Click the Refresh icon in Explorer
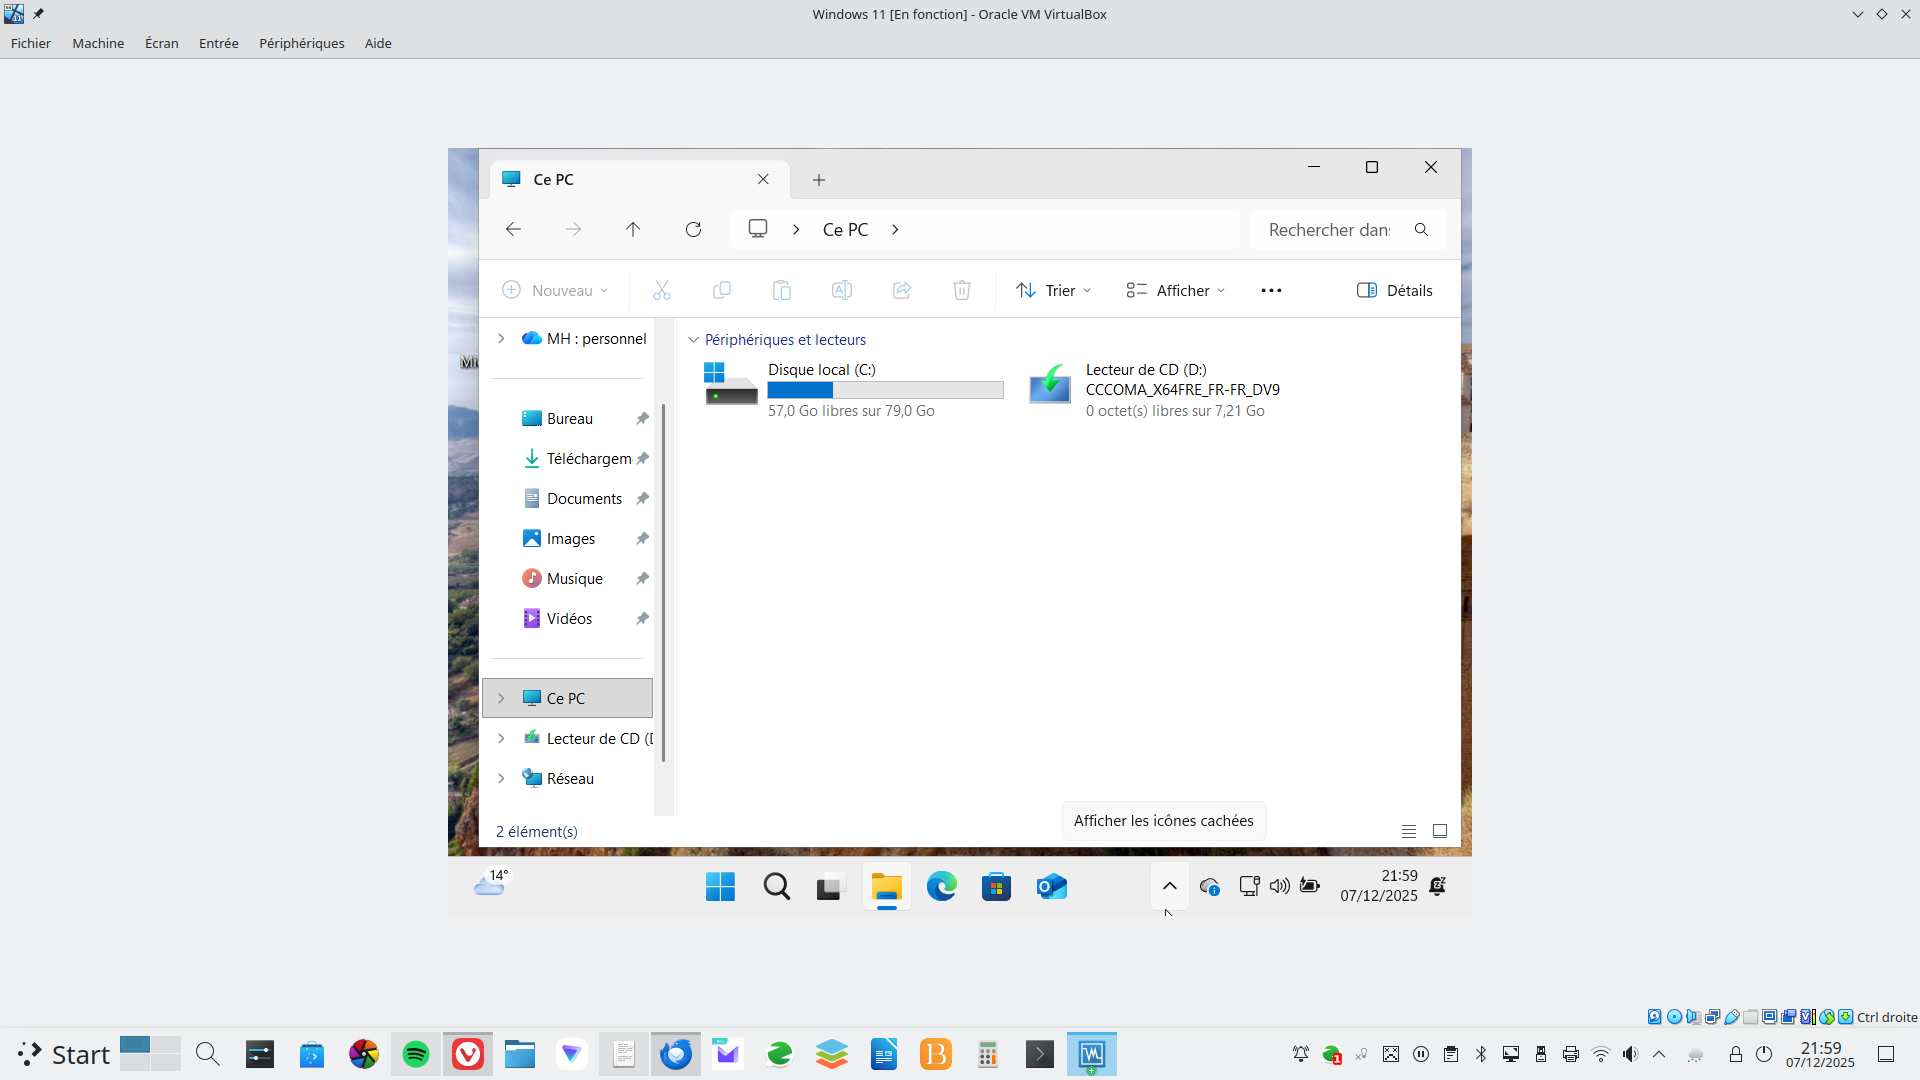 (693, 229)
